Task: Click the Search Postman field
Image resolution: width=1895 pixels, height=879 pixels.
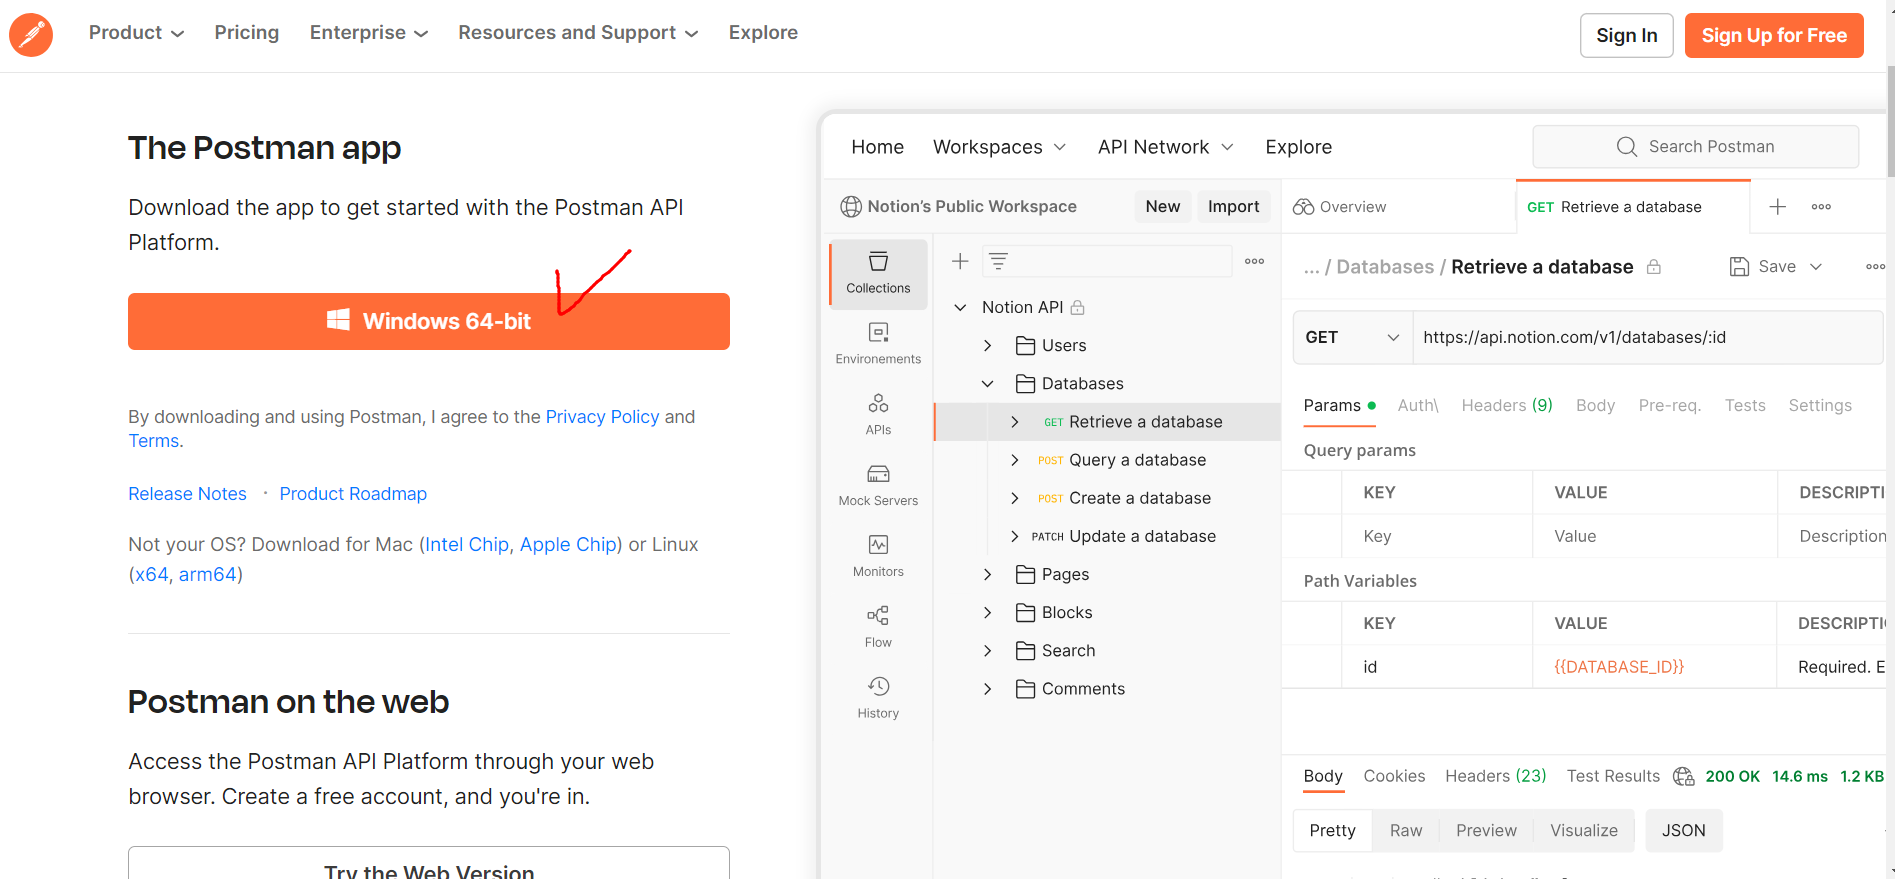Action: pyautogui.click(x=1695, y=147)
